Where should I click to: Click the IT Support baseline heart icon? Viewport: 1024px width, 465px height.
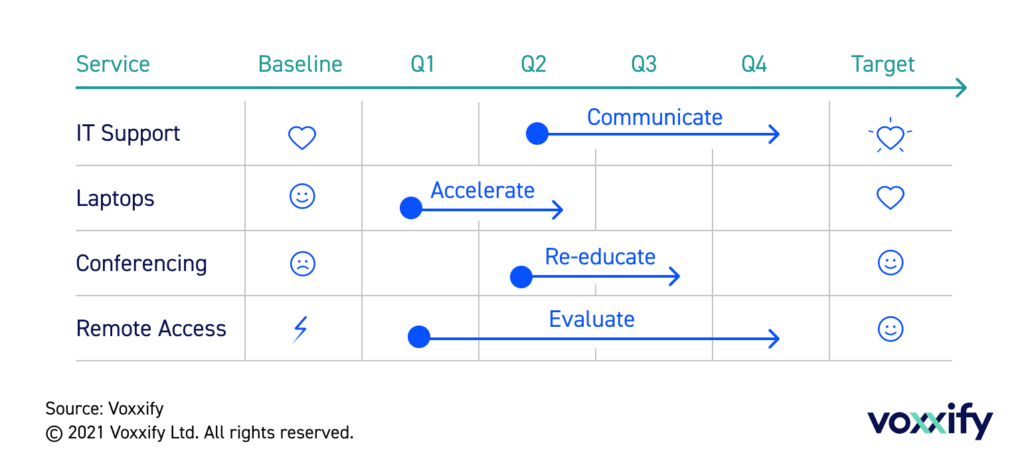(x=302, y=138)
